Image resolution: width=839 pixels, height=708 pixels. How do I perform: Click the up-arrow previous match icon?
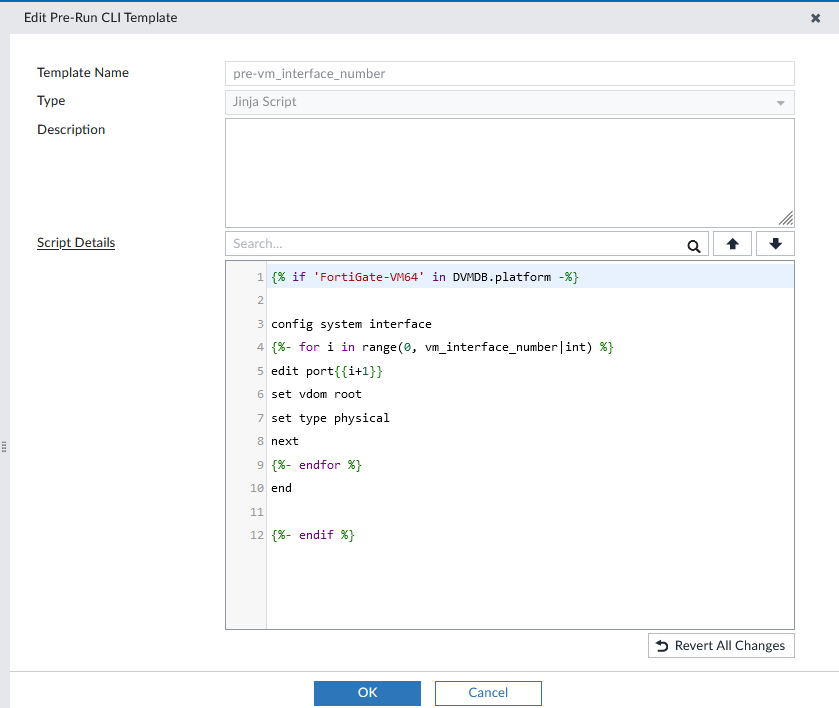coord(731,243)
